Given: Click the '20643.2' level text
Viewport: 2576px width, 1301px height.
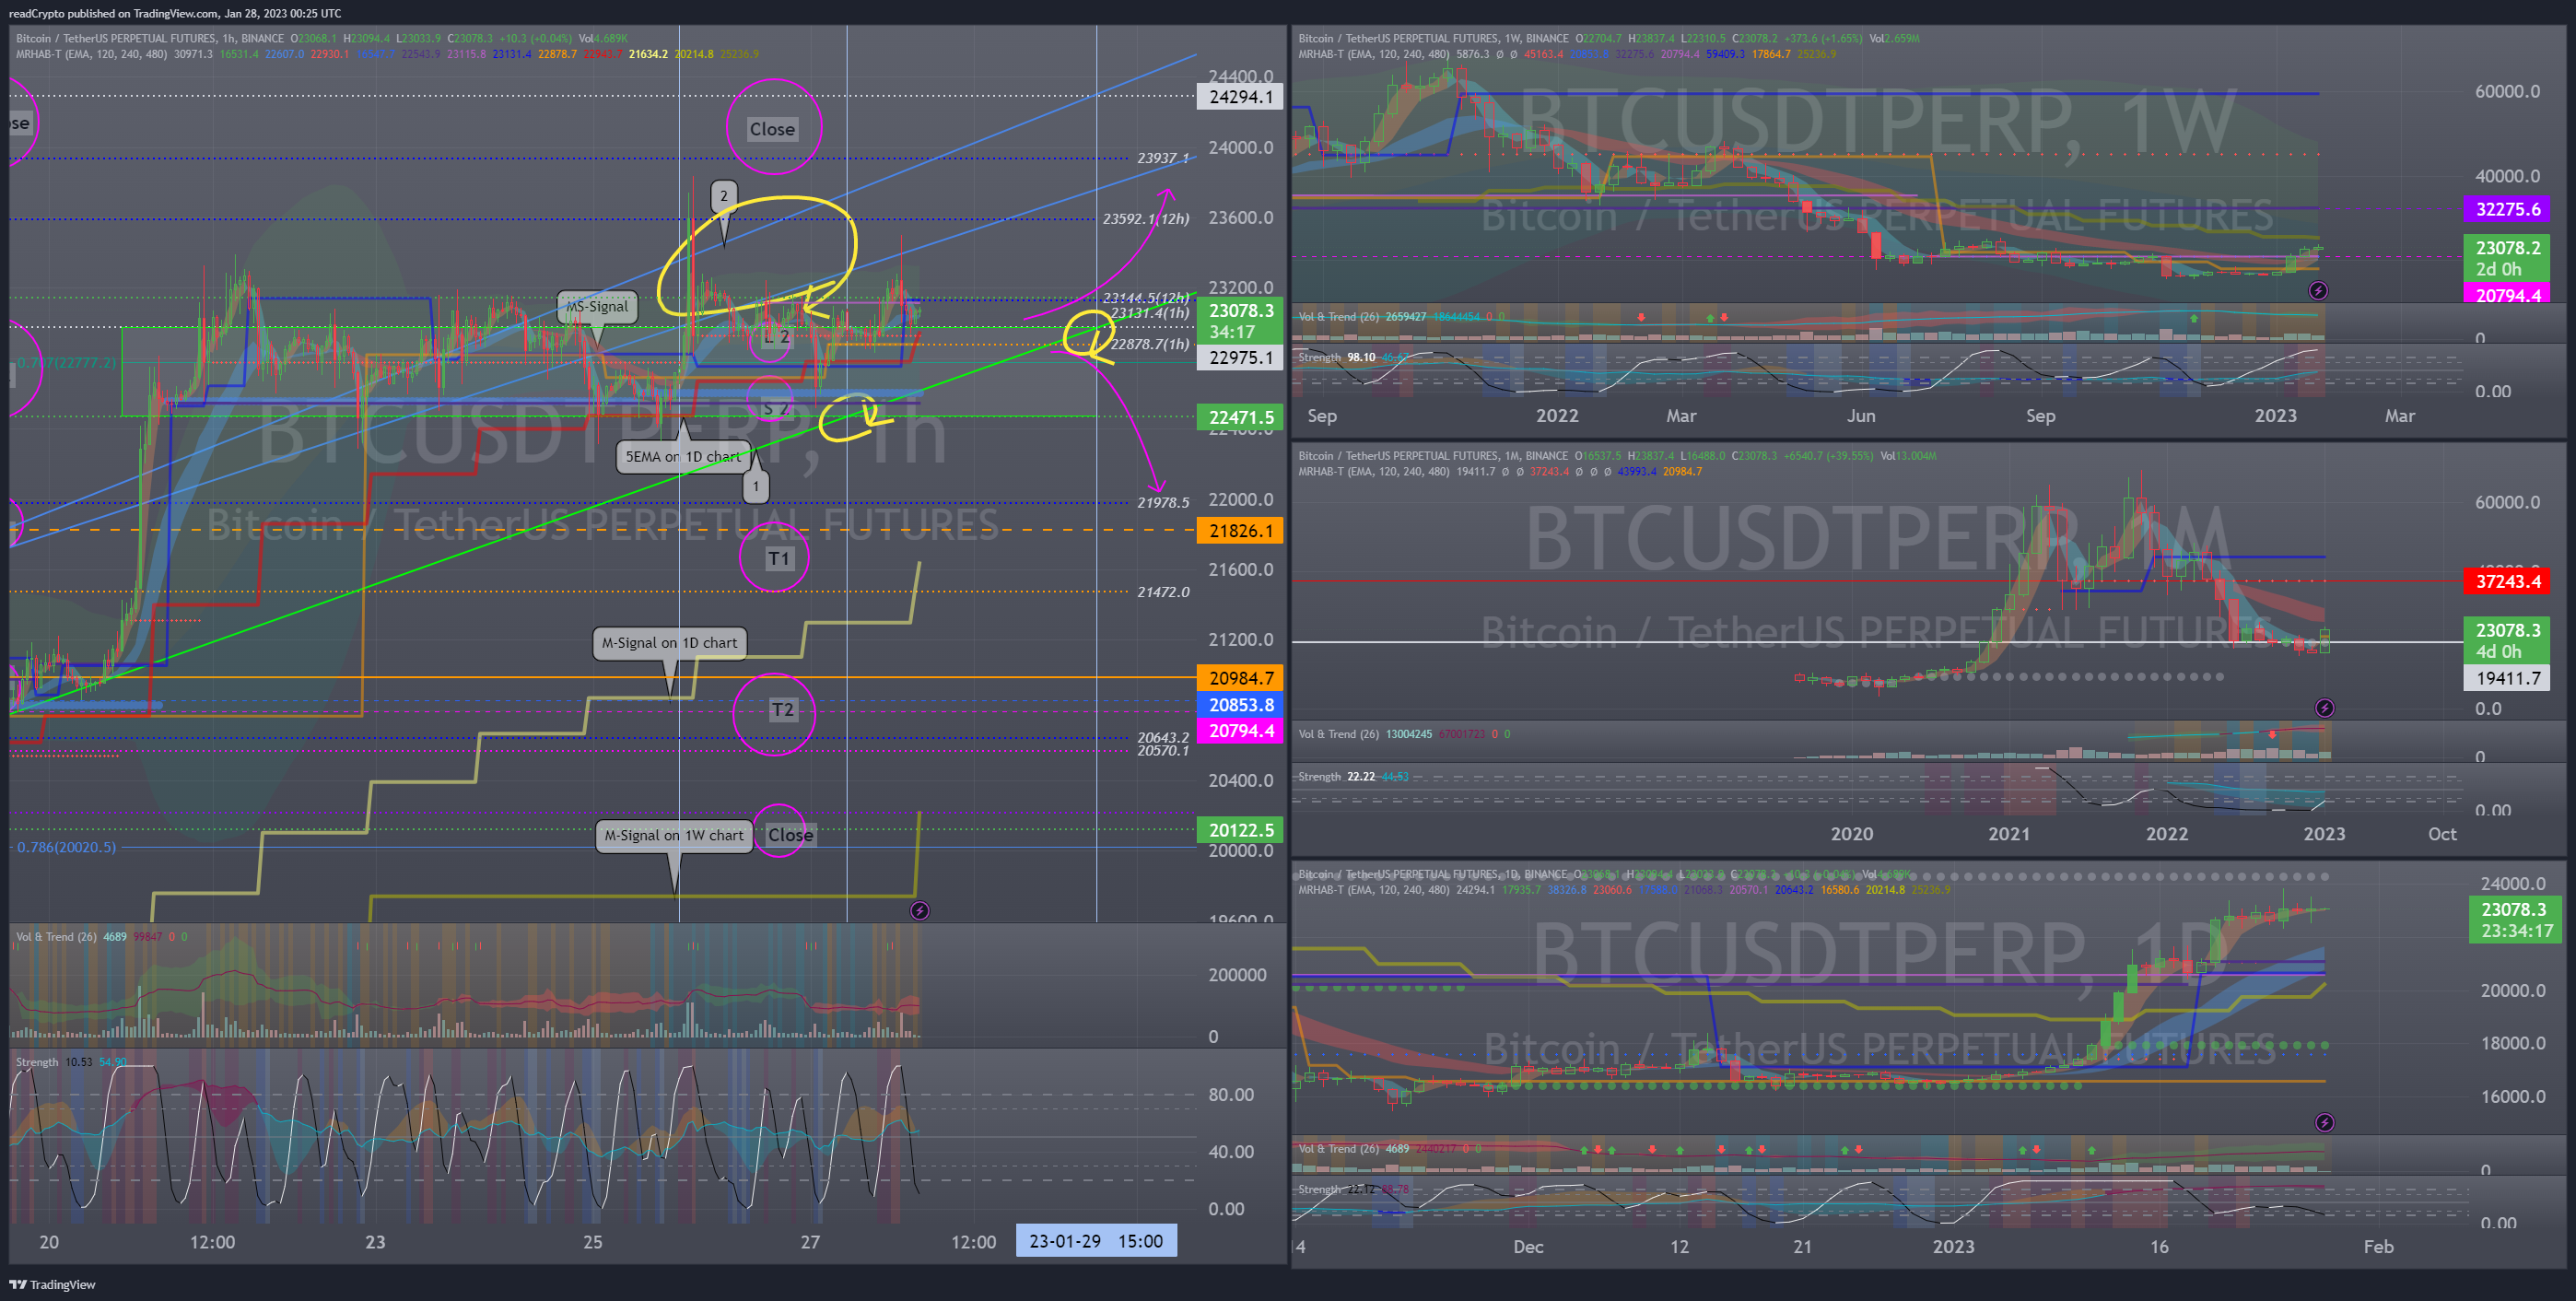Looking at the screenshot, I should [x=1163, y=737].
